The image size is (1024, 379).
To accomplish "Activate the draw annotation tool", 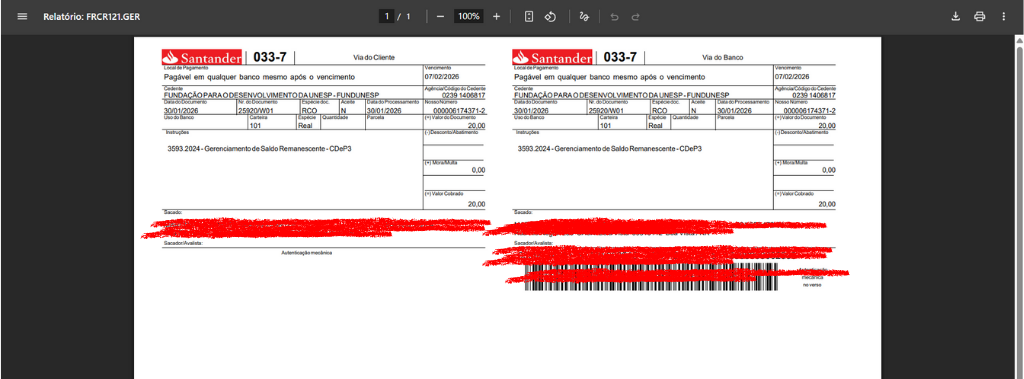I will pos(584,16).
